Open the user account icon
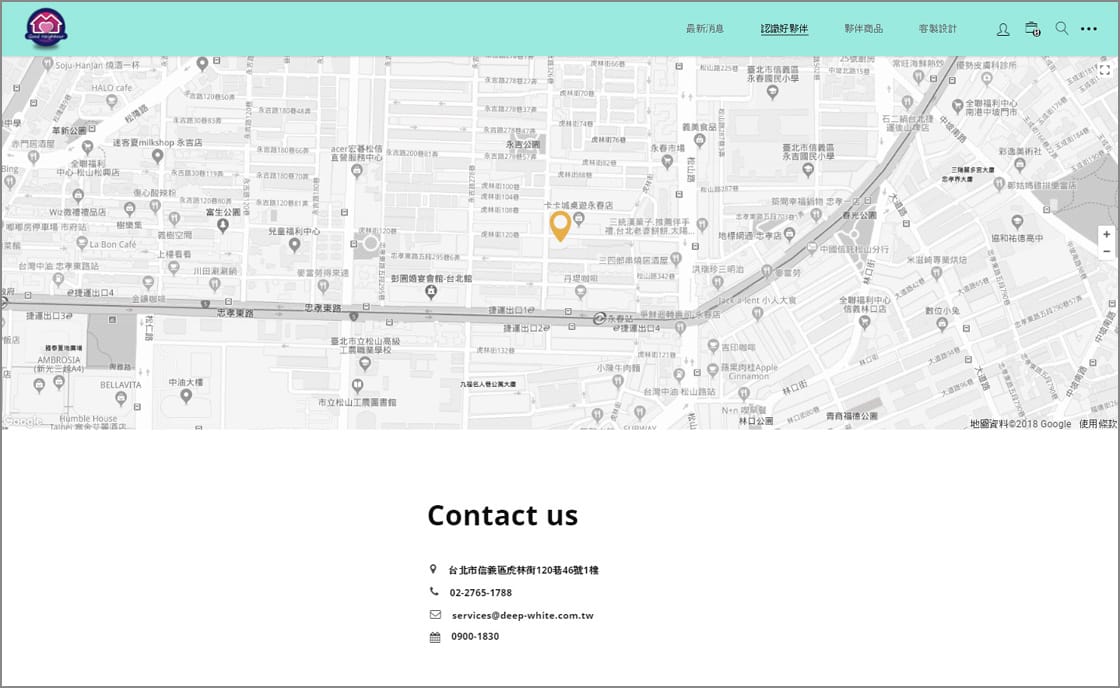This screenshot has width=1120, height=688. click(x=1003, y=29)
